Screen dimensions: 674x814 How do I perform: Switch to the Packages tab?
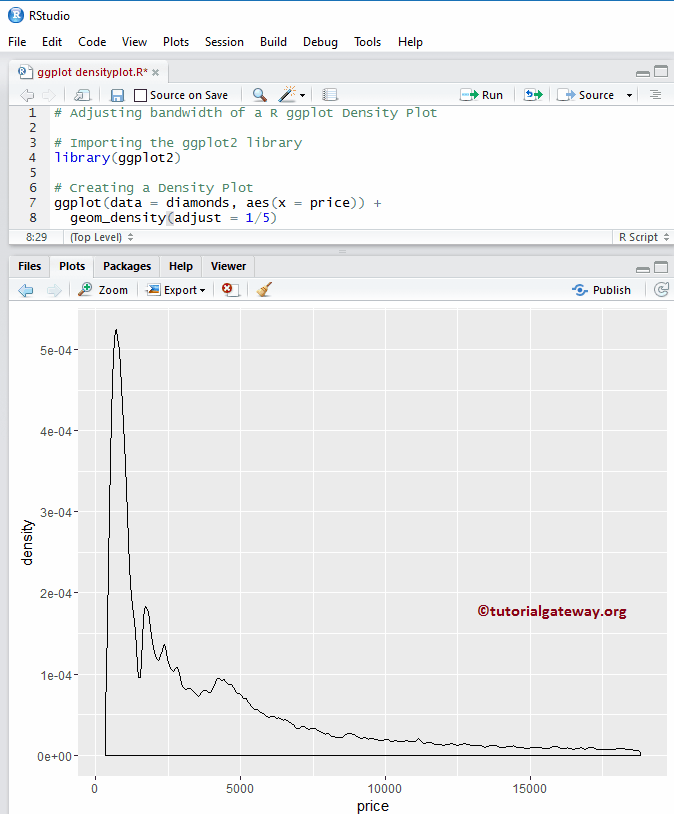click(x=127, y=266)
